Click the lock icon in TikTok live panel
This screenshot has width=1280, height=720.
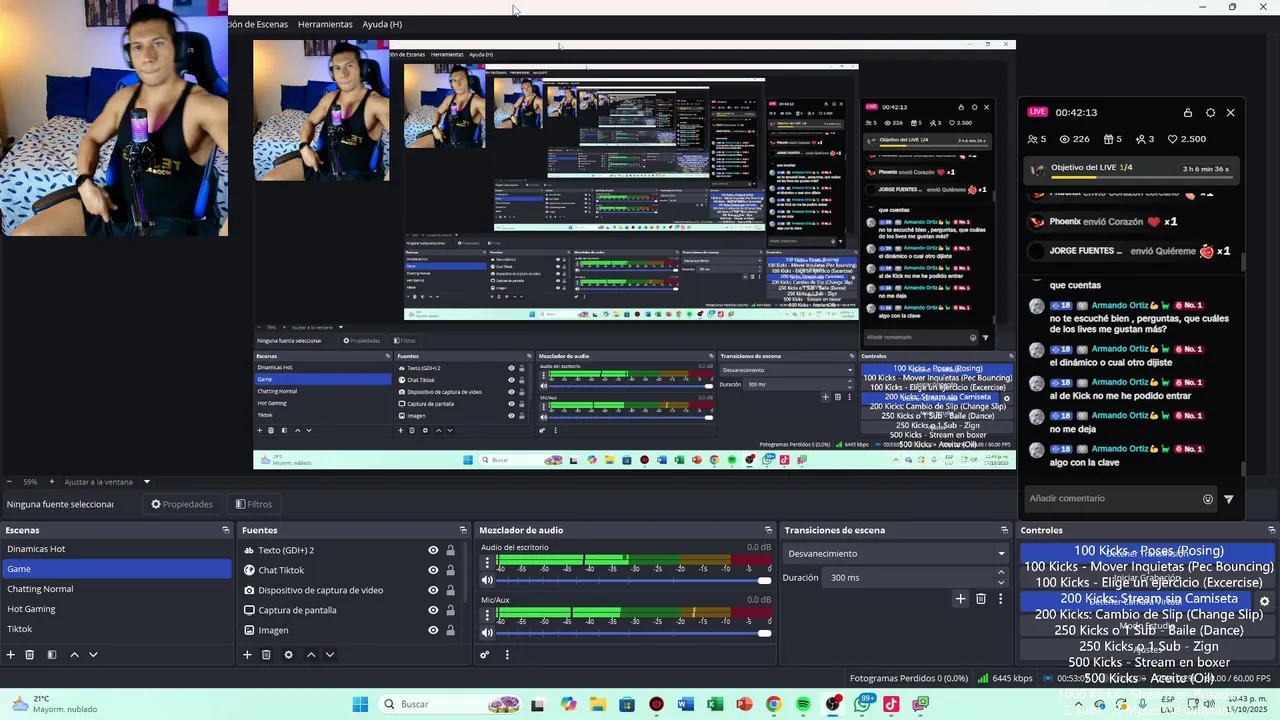1187,113
